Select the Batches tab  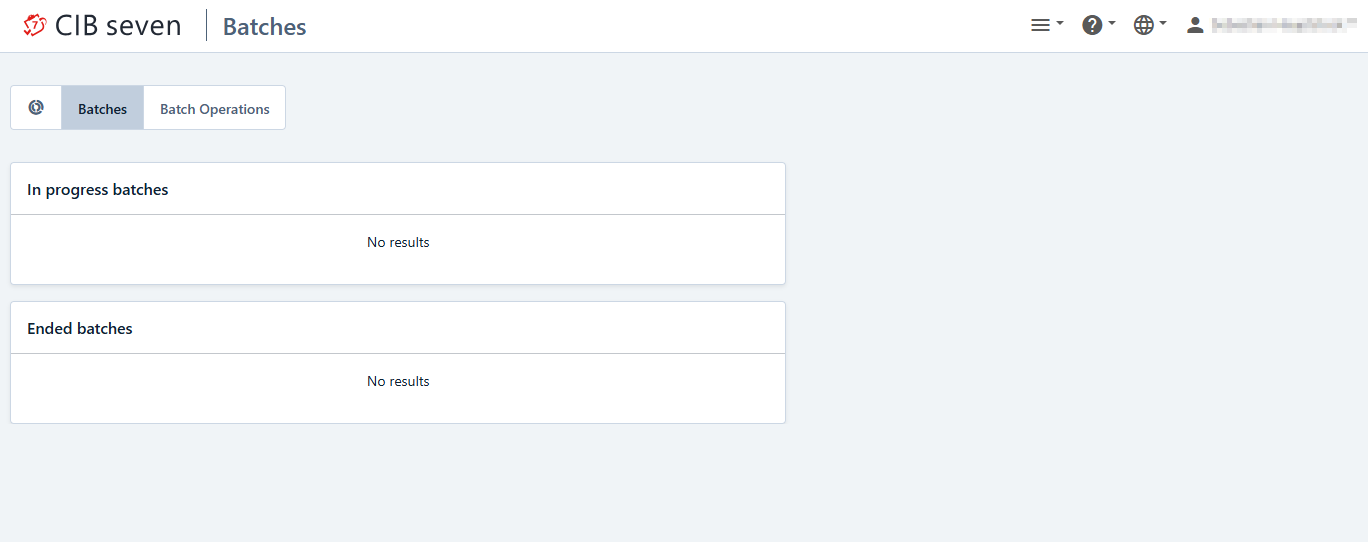102,109
